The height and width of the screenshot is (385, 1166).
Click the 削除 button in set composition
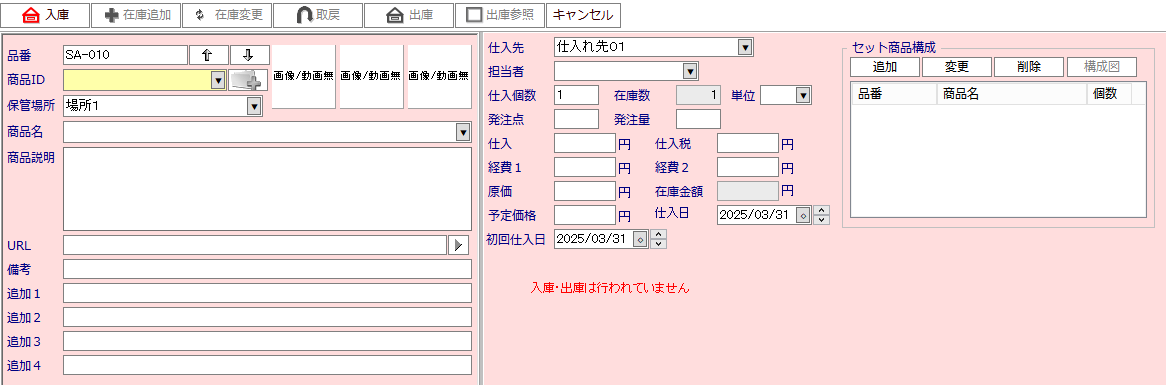pyautogui.click(x=1029, y=67)
